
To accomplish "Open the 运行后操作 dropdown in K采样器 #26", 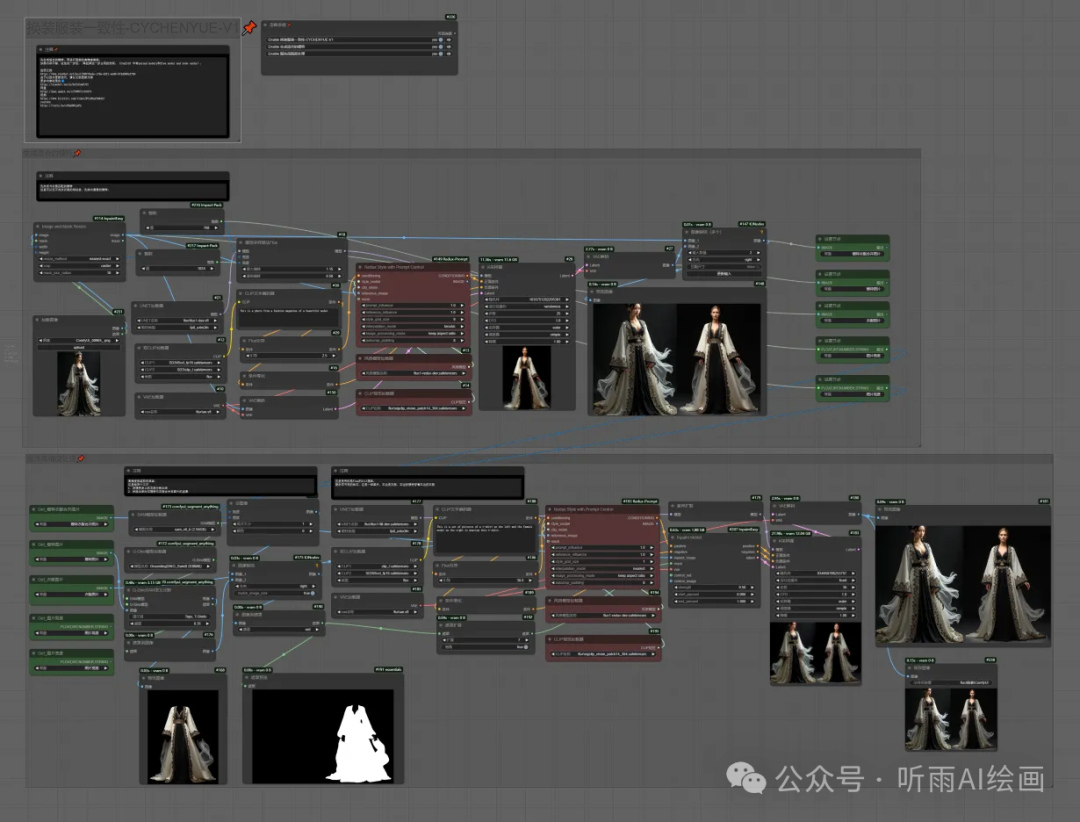I will (527, 306).
